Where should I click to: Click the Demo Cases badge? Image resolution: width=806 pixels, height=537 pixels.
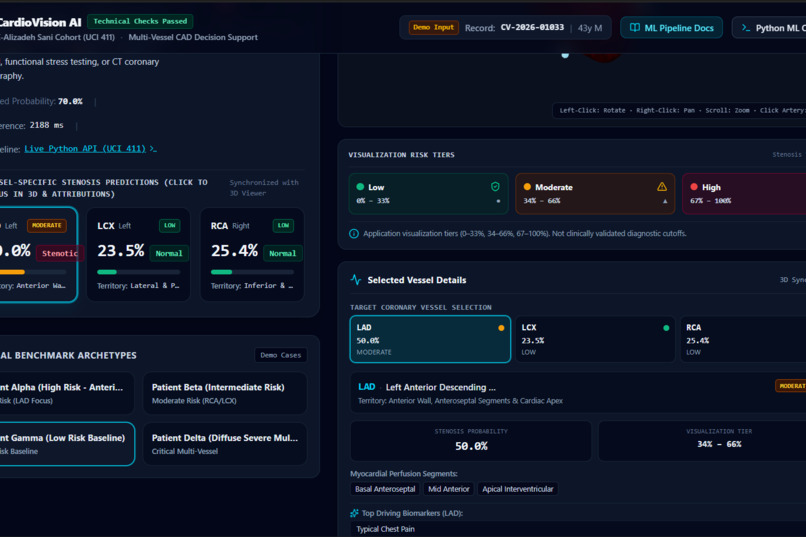click(x=281, y=355)
